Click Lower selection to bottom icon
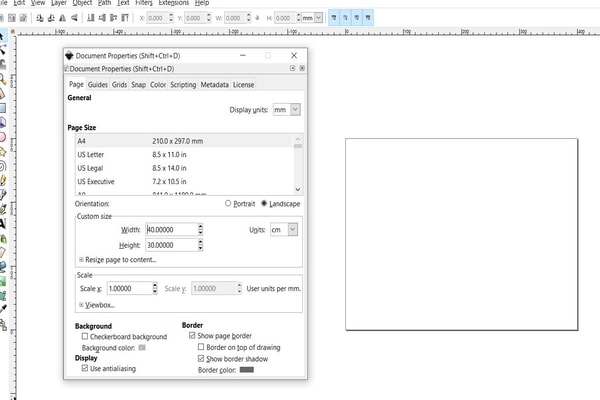Viewport: 600px width, 400px height. [x=91, y=18]
